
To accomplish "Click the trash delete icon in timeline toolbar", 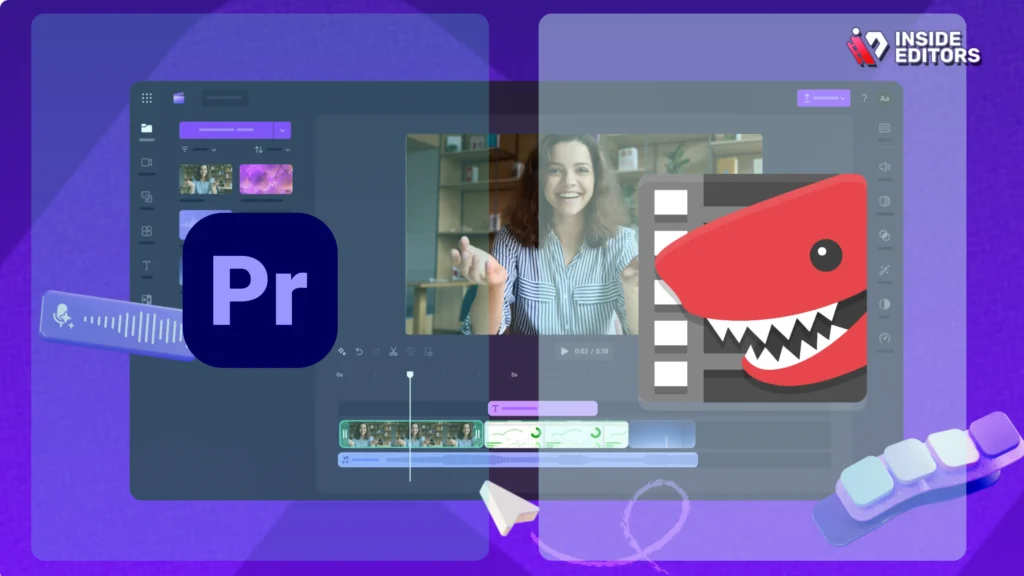I will (x=411, y=351).
